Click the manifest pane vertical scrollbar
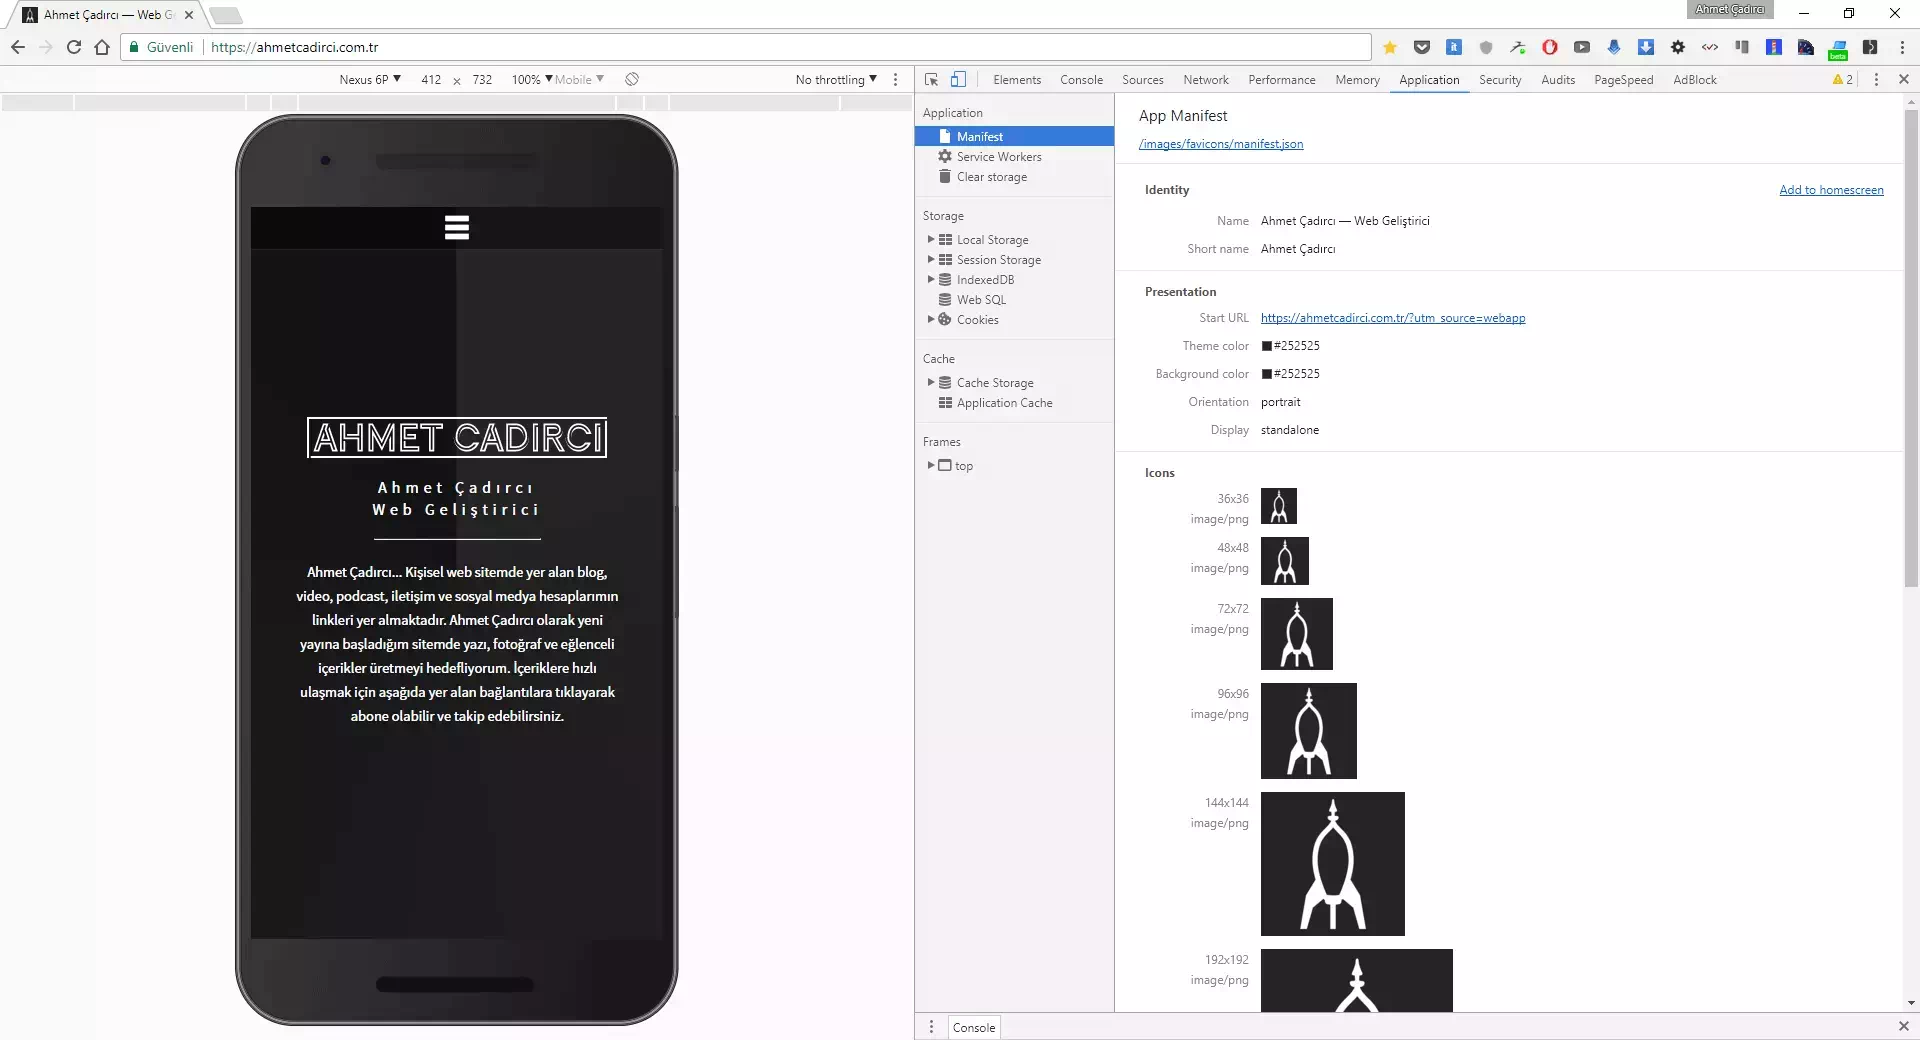 click(1911, 350)
